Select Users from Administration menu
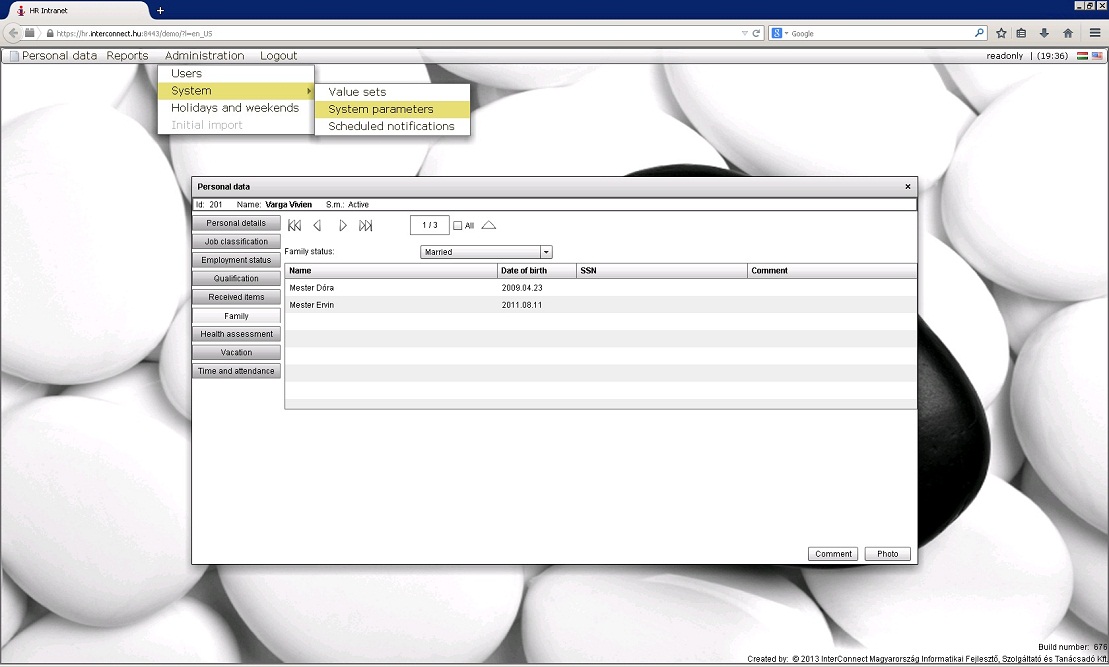Image resolution: width=1109 pixels, height=667 pixels. pyautogui.click(x=236, y=74)
